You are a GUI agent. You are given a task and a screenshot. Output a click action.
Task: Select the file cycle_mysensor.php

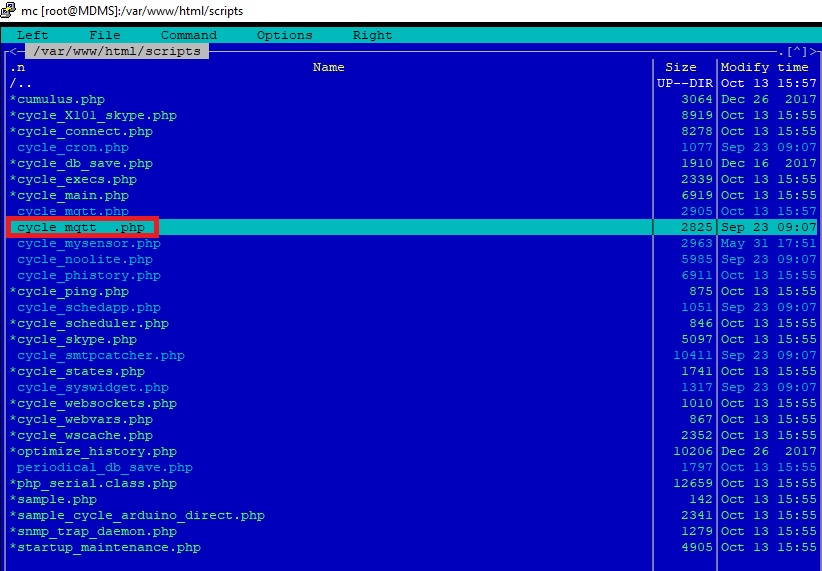89,243
